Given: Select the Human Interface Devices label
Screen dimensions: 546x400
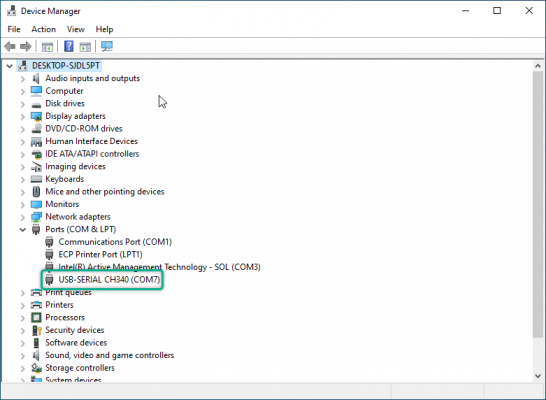Looking at the screenshot, I should (91, 141).
